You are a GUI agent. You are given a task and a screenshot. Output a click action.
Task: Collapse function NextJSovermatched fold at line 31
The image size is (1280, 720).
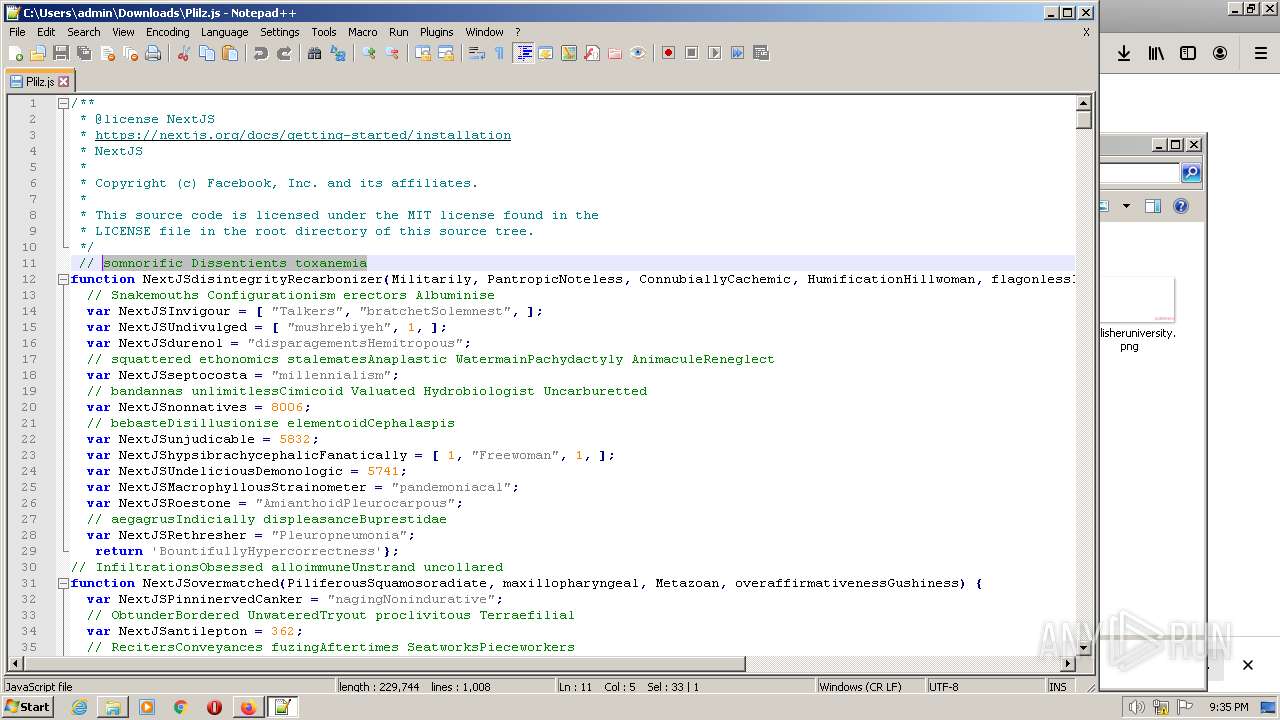(x=63, y=583)
